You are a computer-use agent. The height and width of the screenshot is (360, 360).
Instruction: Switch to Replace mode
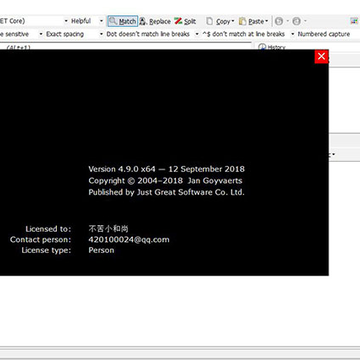coord(155,21)
